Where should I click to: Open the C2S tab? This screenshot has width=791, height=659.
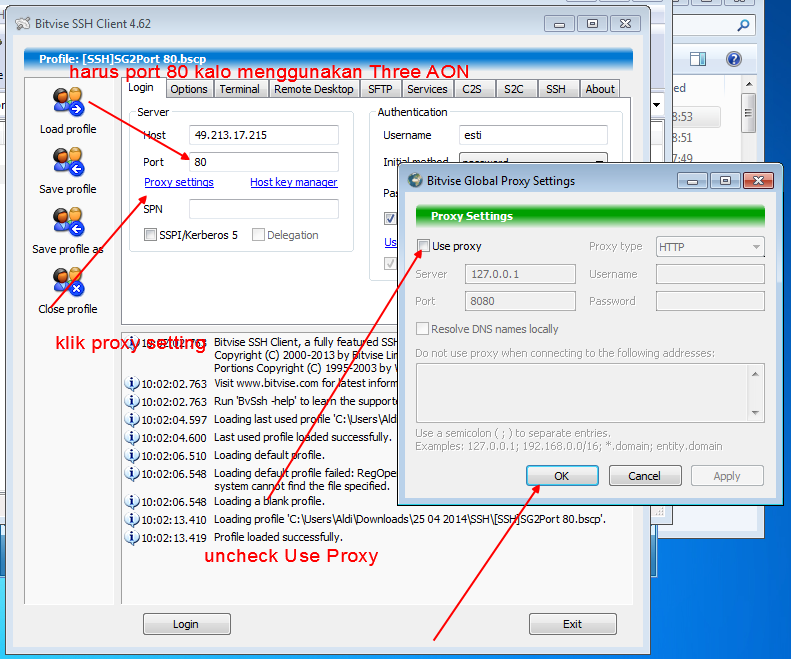click(472, 89)
